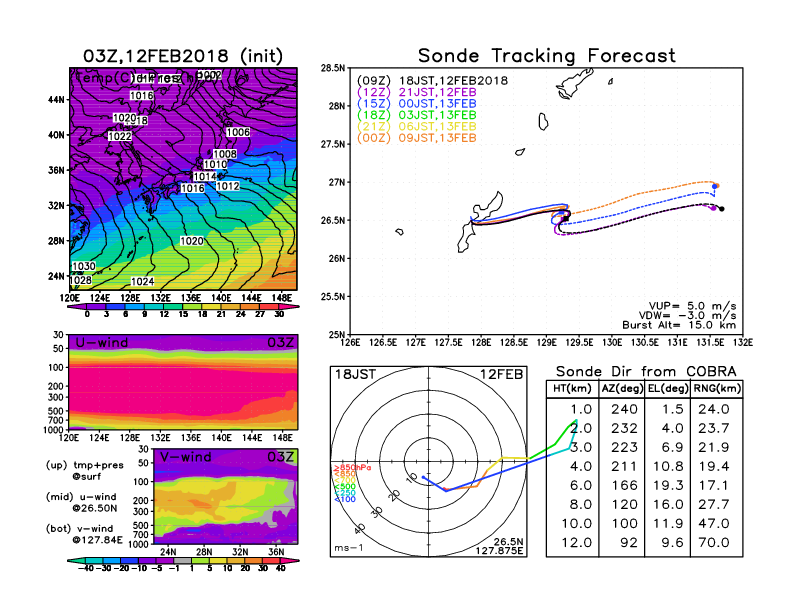Click the 'ms-1' unit label on the hodograph
This screenshot has width=792, height=612.
349,548
